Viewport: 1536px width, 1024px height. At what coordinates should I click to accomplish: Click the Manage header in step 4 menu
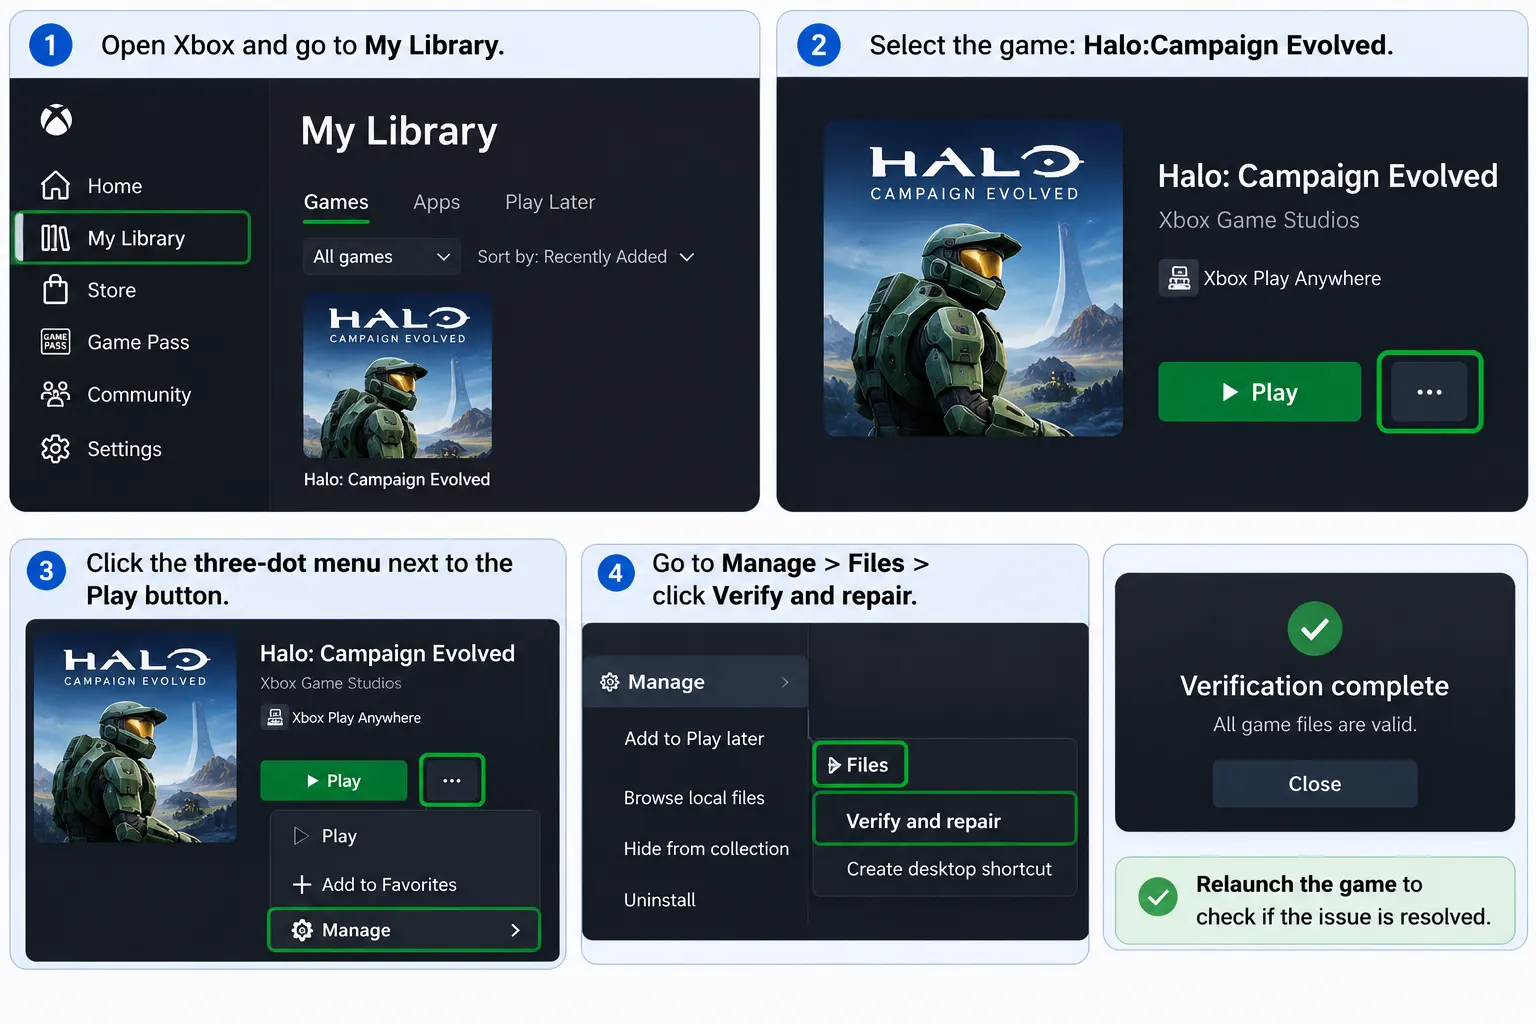[x=695, y=682]
